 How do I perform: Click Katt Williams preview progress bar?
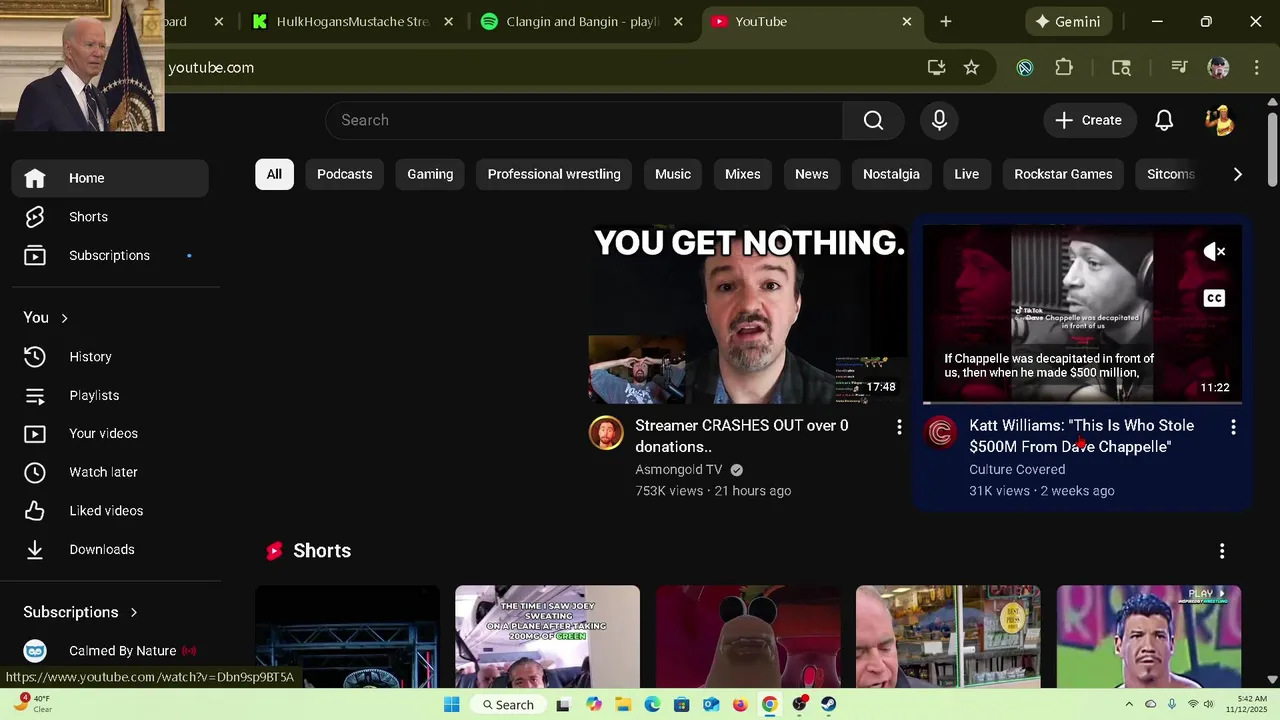point(1082,403)
